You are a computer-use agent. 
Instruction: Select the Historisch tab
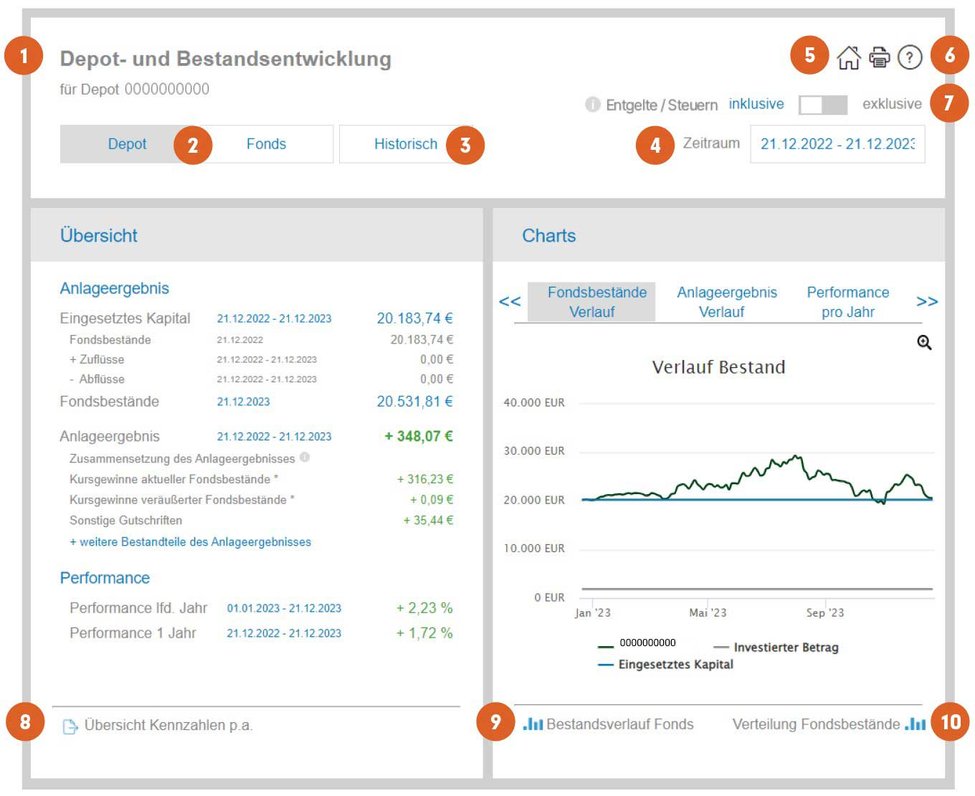405,144
